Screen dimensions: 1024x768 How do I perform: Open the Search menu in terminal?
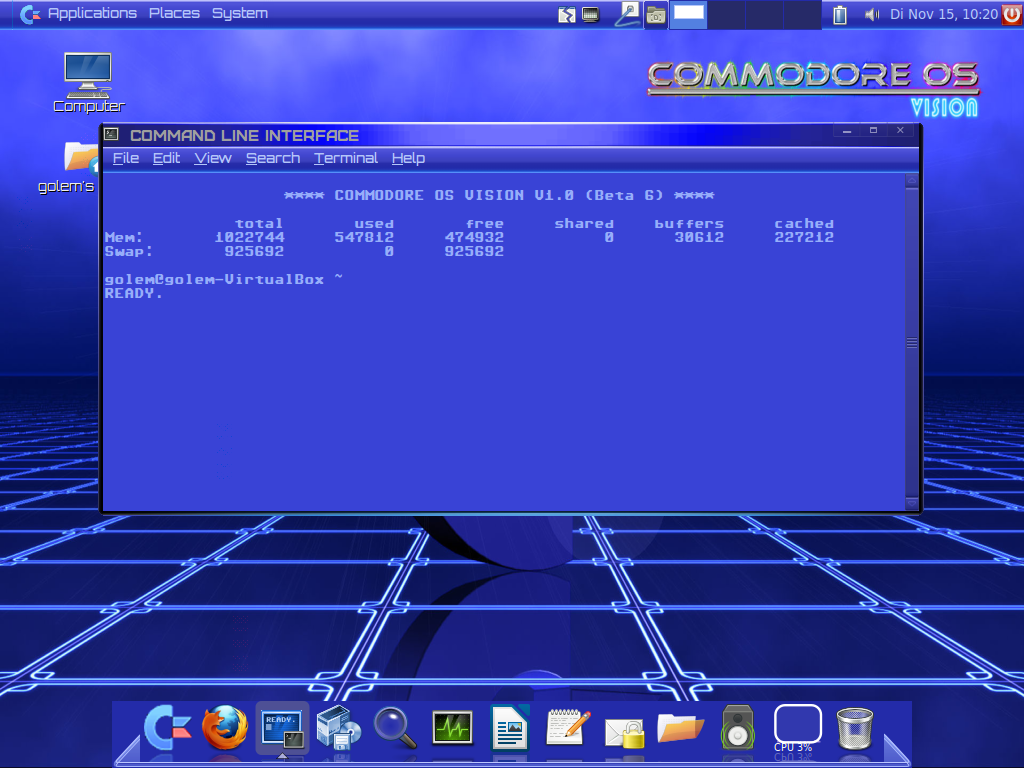pos(273,158)
